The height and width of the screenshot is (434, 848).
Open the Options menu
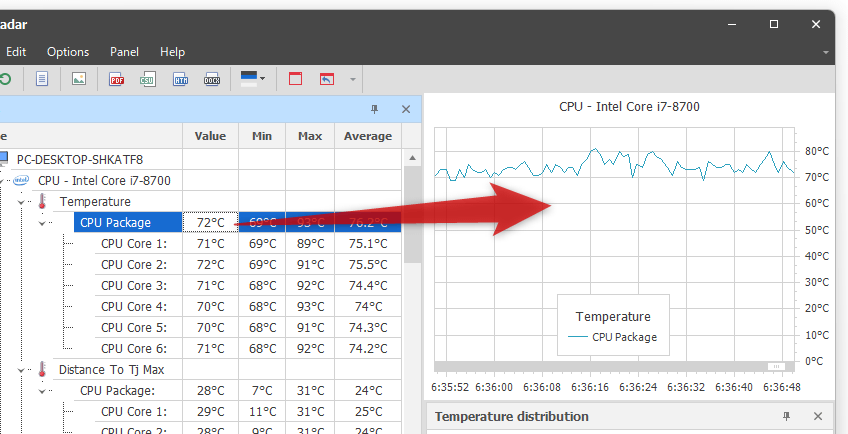click(x=68, y=52)
